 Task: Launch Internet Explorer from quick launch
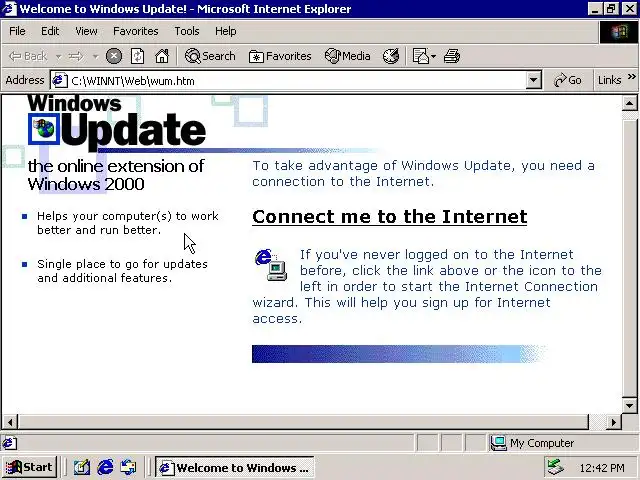[x=105, y=467]
